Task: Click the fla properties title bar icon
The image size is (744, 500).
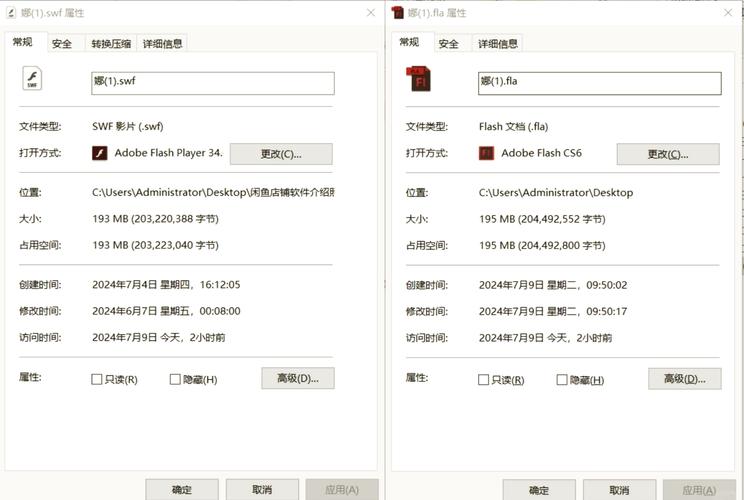Action: 398,13
